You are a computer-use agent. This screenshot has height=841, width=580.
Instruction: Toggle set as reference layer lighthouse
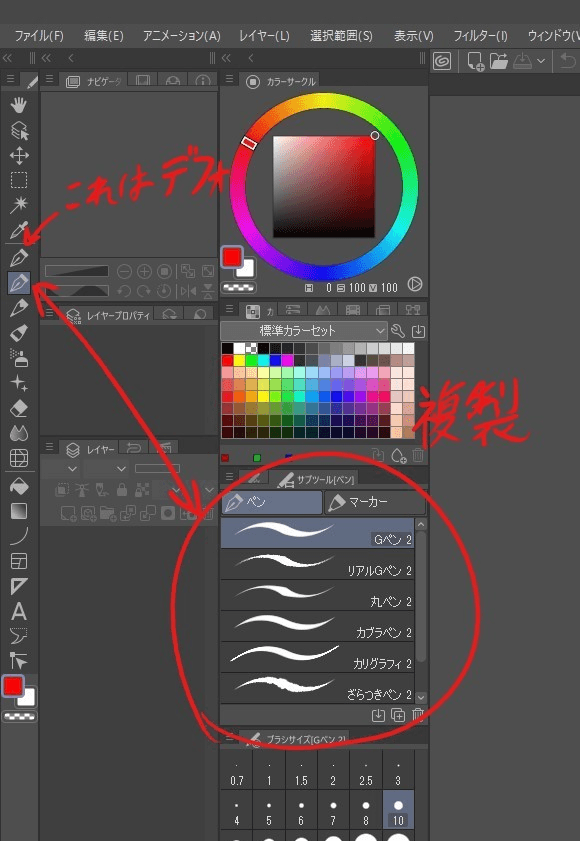click(x=82, y=489)
